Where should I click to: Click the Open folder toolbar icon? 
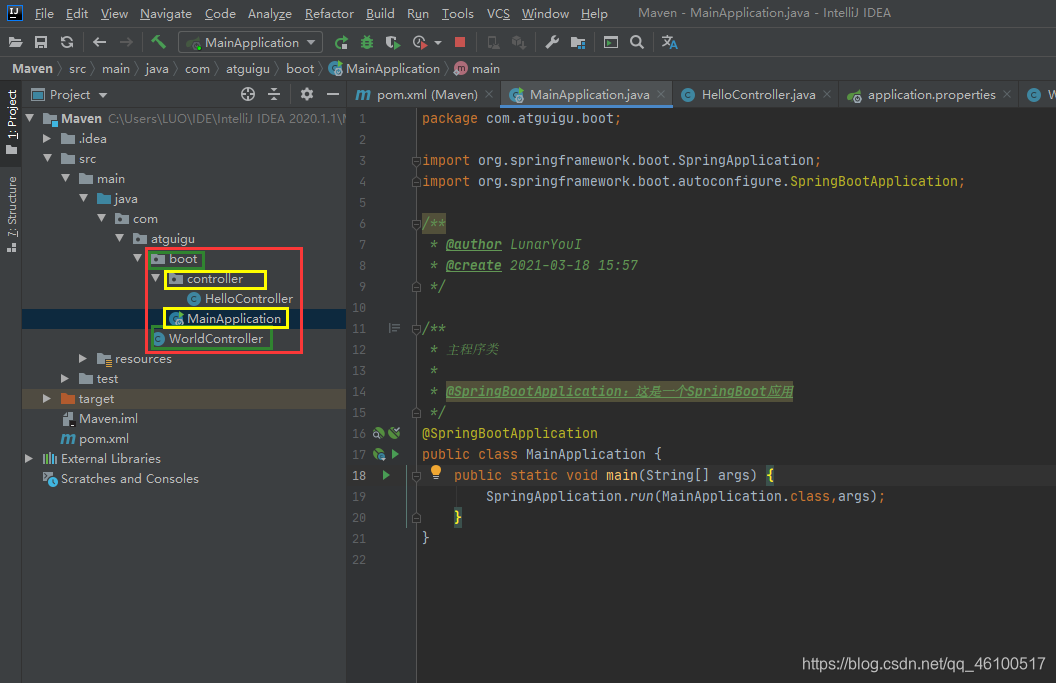coord(15,42)
